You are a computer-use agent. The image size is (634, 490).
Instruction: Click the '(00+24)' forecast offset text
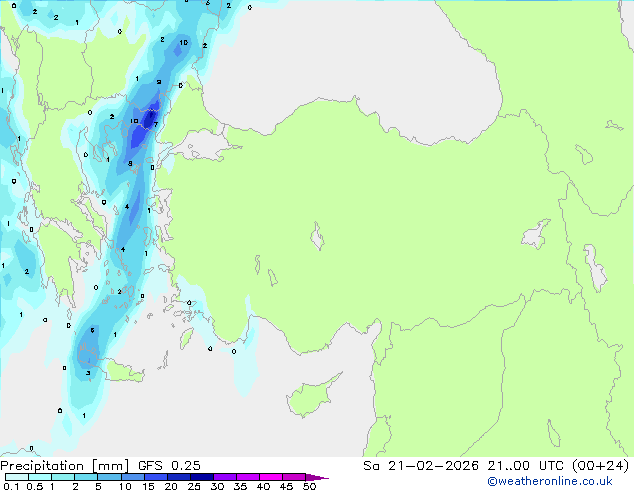601,466
